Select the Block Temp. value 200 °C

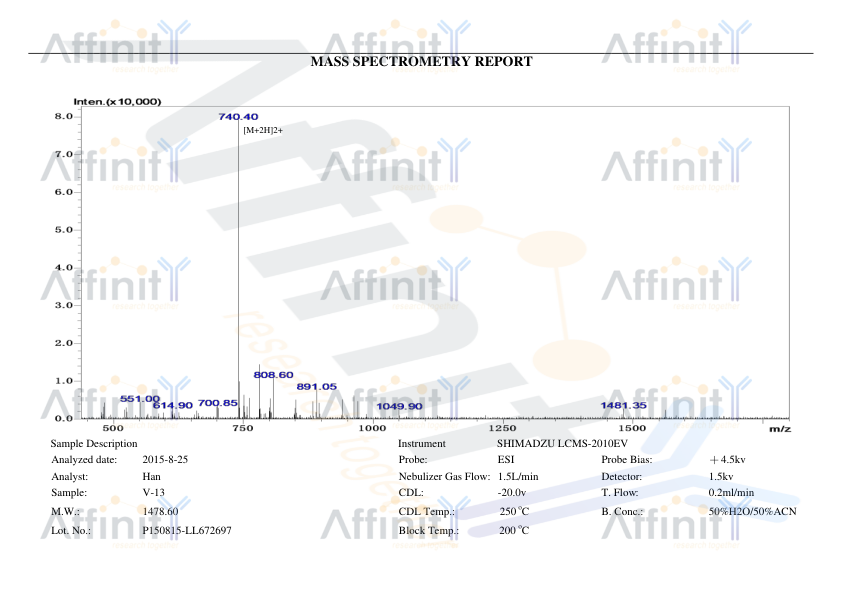point(514,530)
